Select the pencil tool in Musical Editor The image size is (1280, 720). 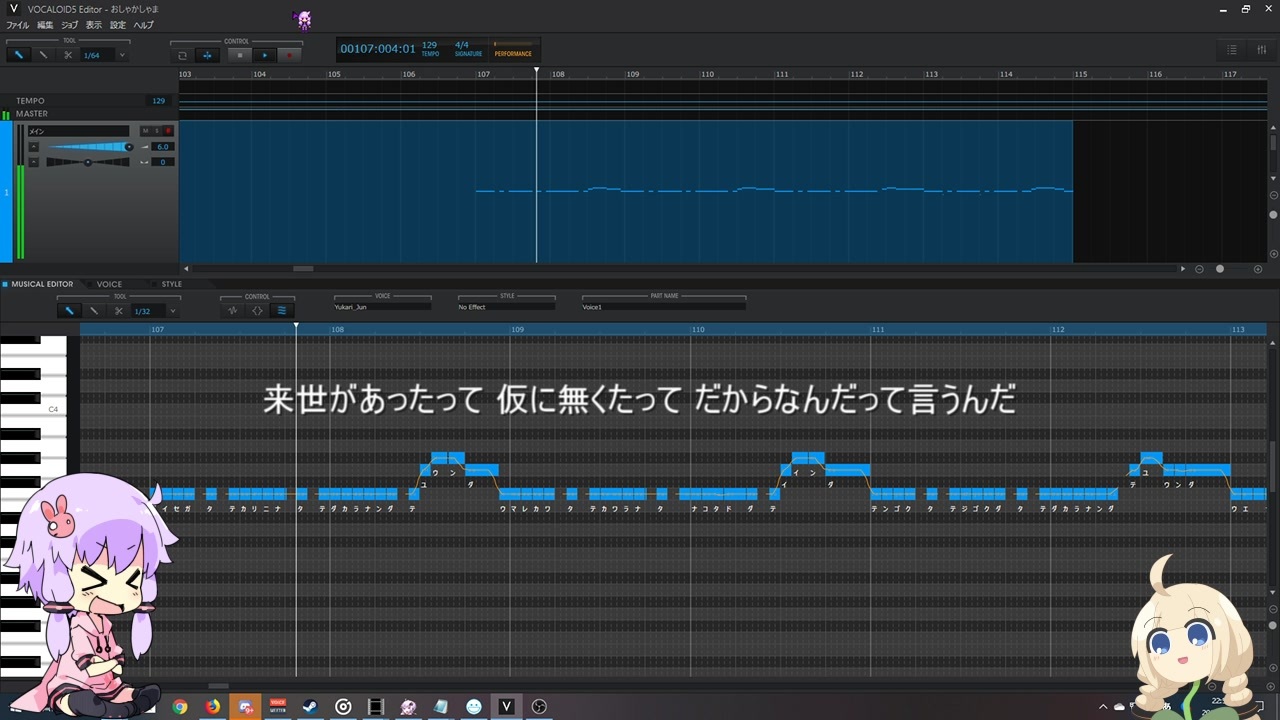pyautogui.click(x=69, y=311)
